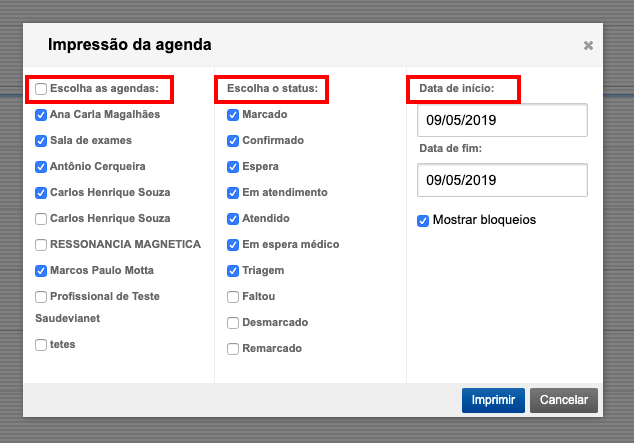Screen dimensions: 634x443
Task: Uncheck Marcos Paulo Motta agenda
Action: click(40, 270)
